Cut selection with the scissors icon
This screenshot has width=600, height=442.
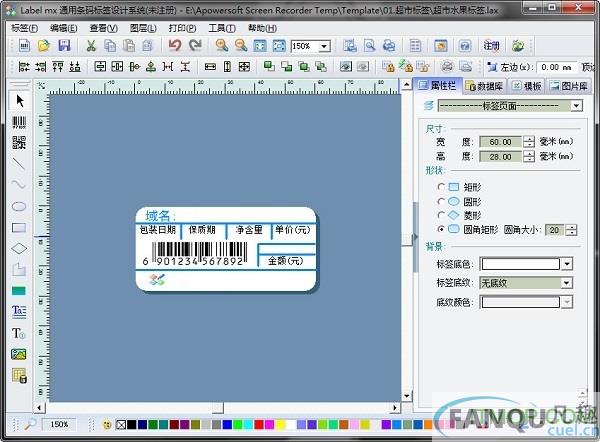91,46
